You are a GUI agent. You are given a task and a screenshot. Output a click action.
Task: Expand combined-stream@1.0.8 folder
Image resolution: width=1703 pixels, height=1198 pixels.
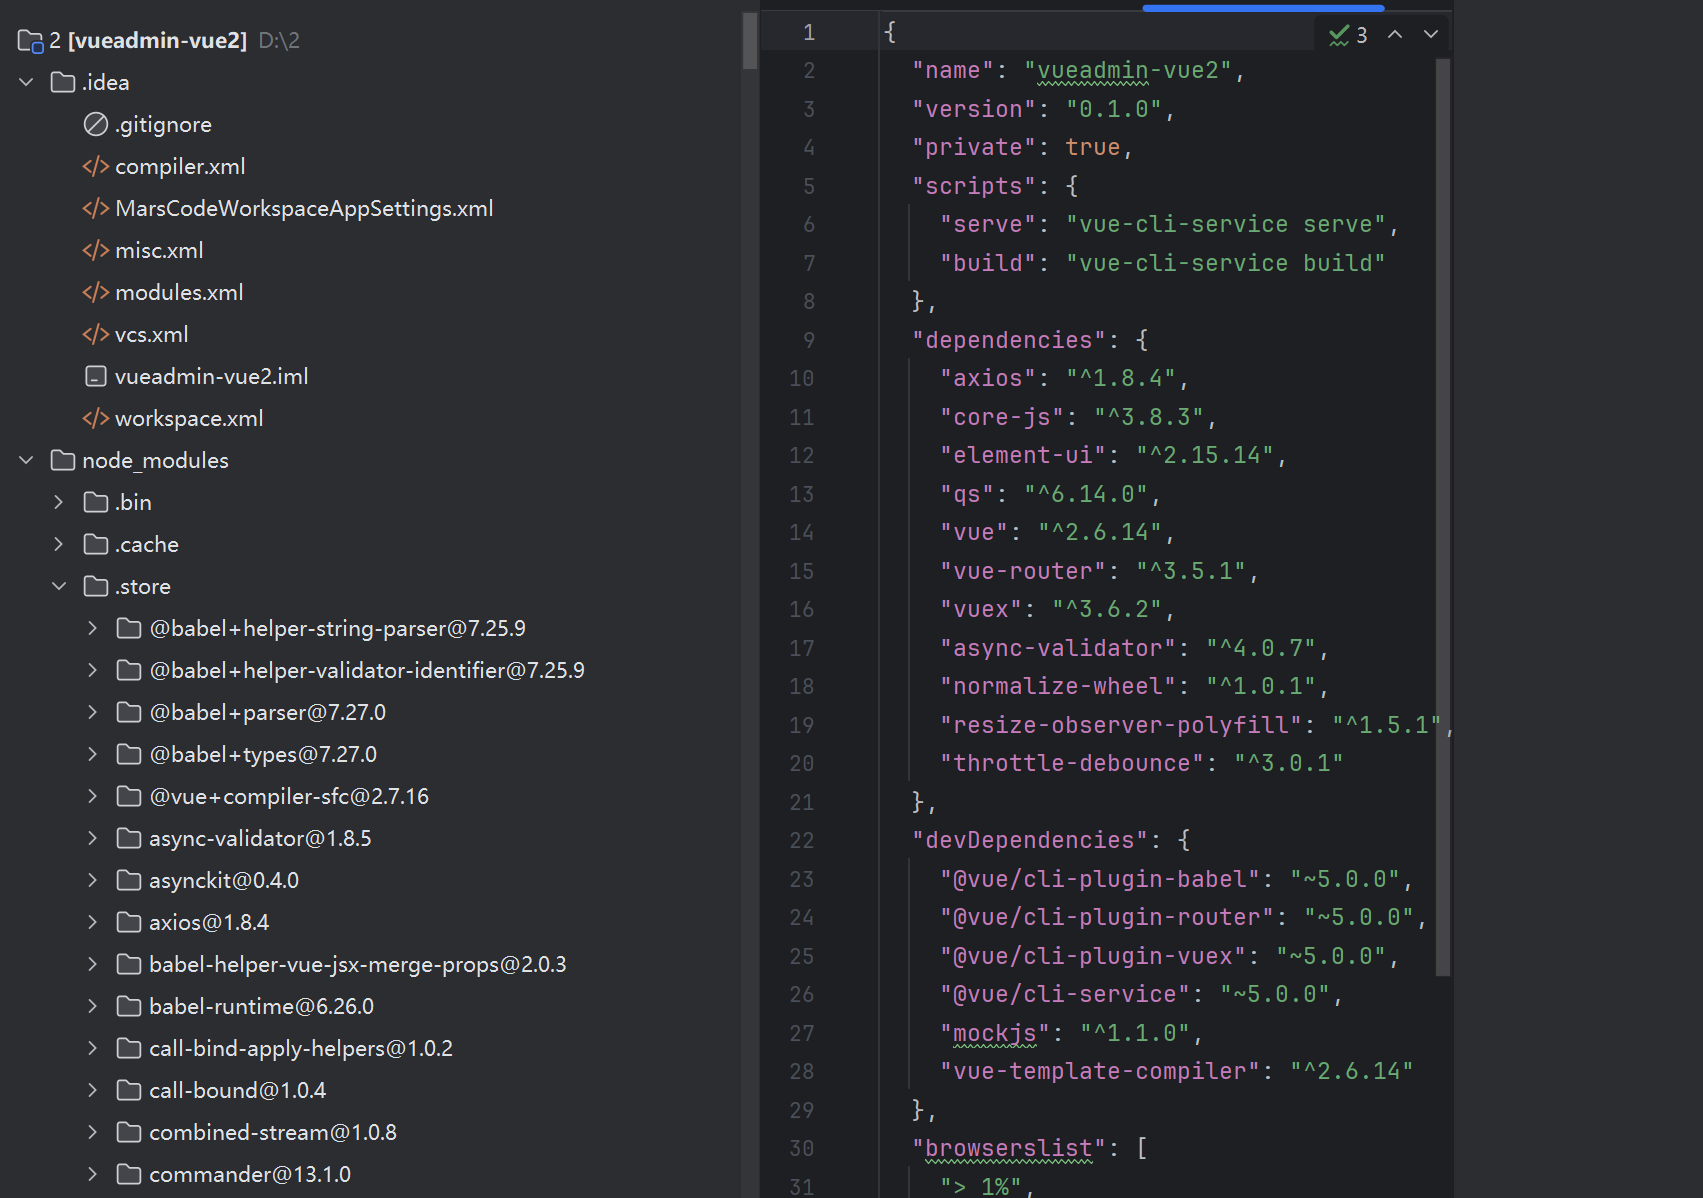(x=93, y=1132)
